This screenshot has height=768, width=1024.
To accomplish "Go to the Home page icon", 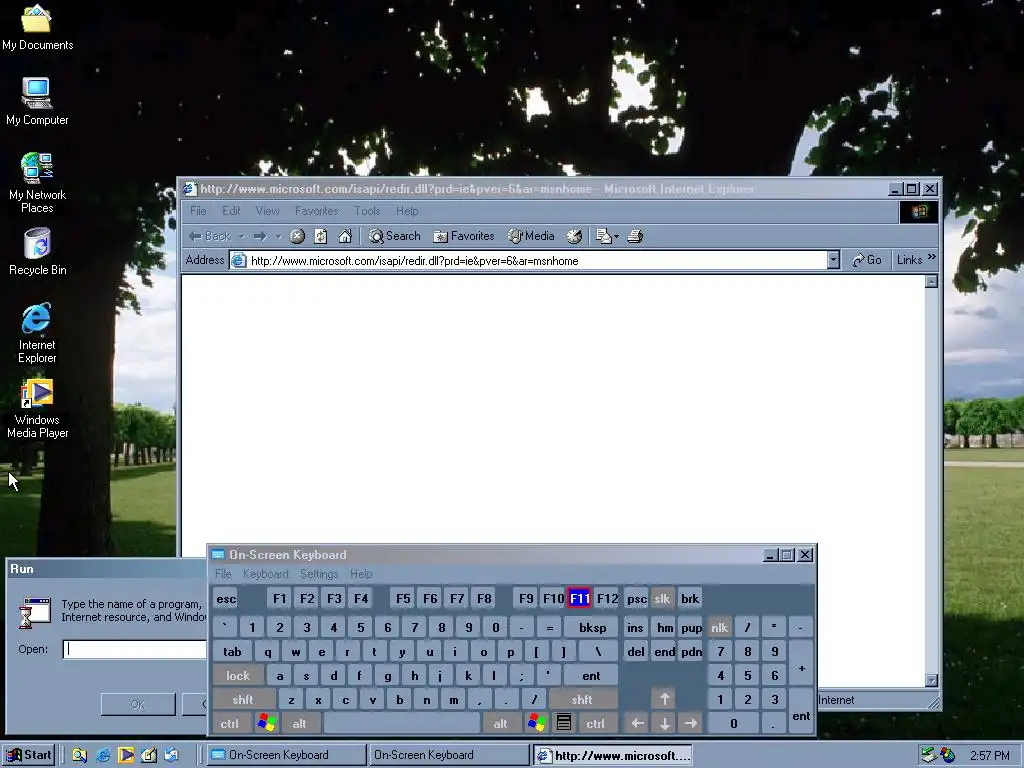I will click(x=345, y=236).
